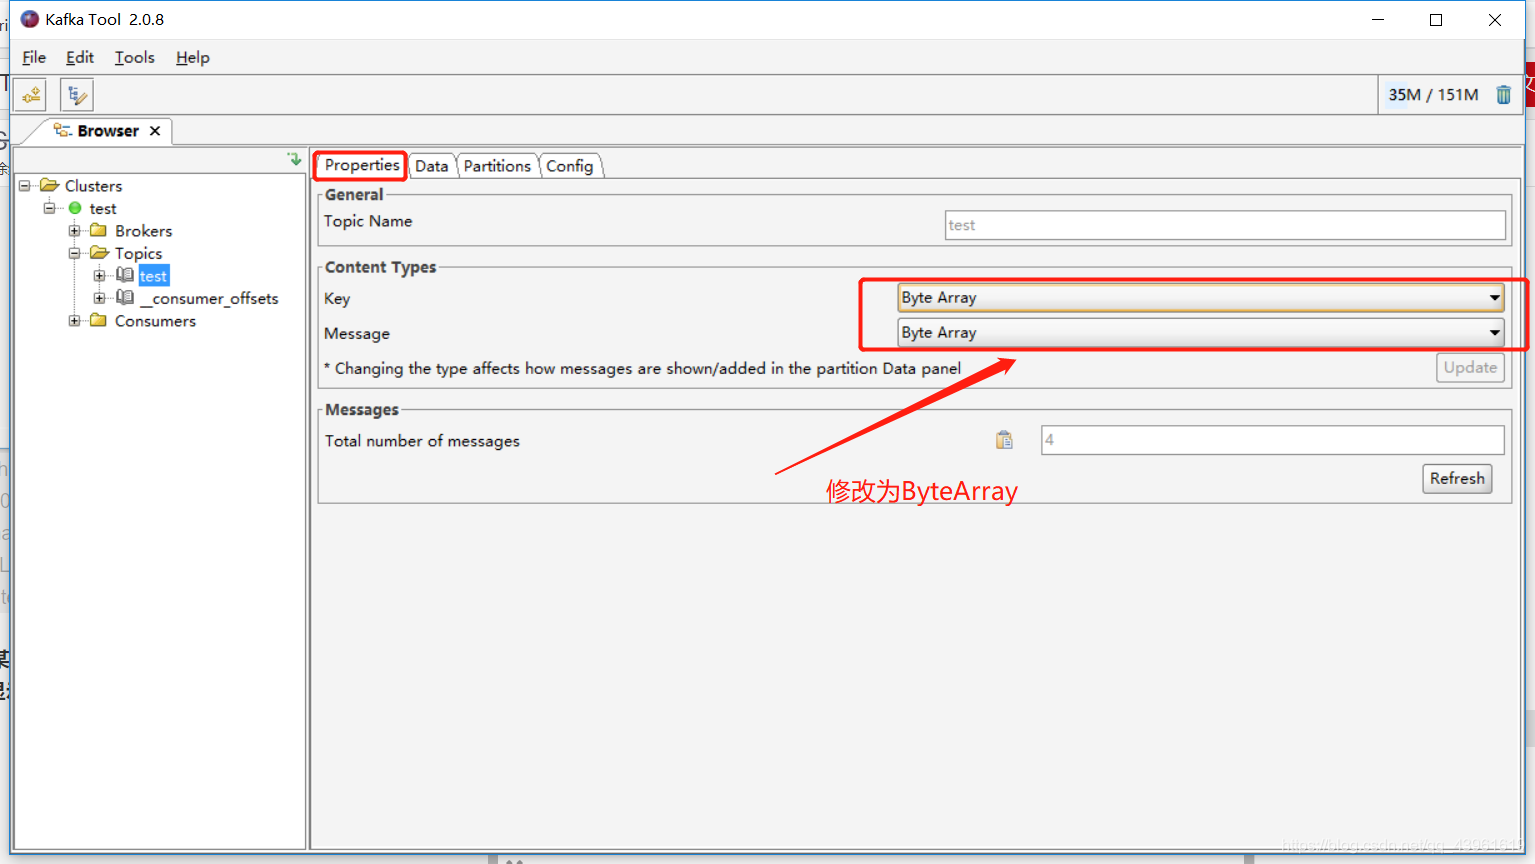The width and height of the screenshot is (1535, 864).
Task: Click the book icon of test topic
Action: click(125, 275)
